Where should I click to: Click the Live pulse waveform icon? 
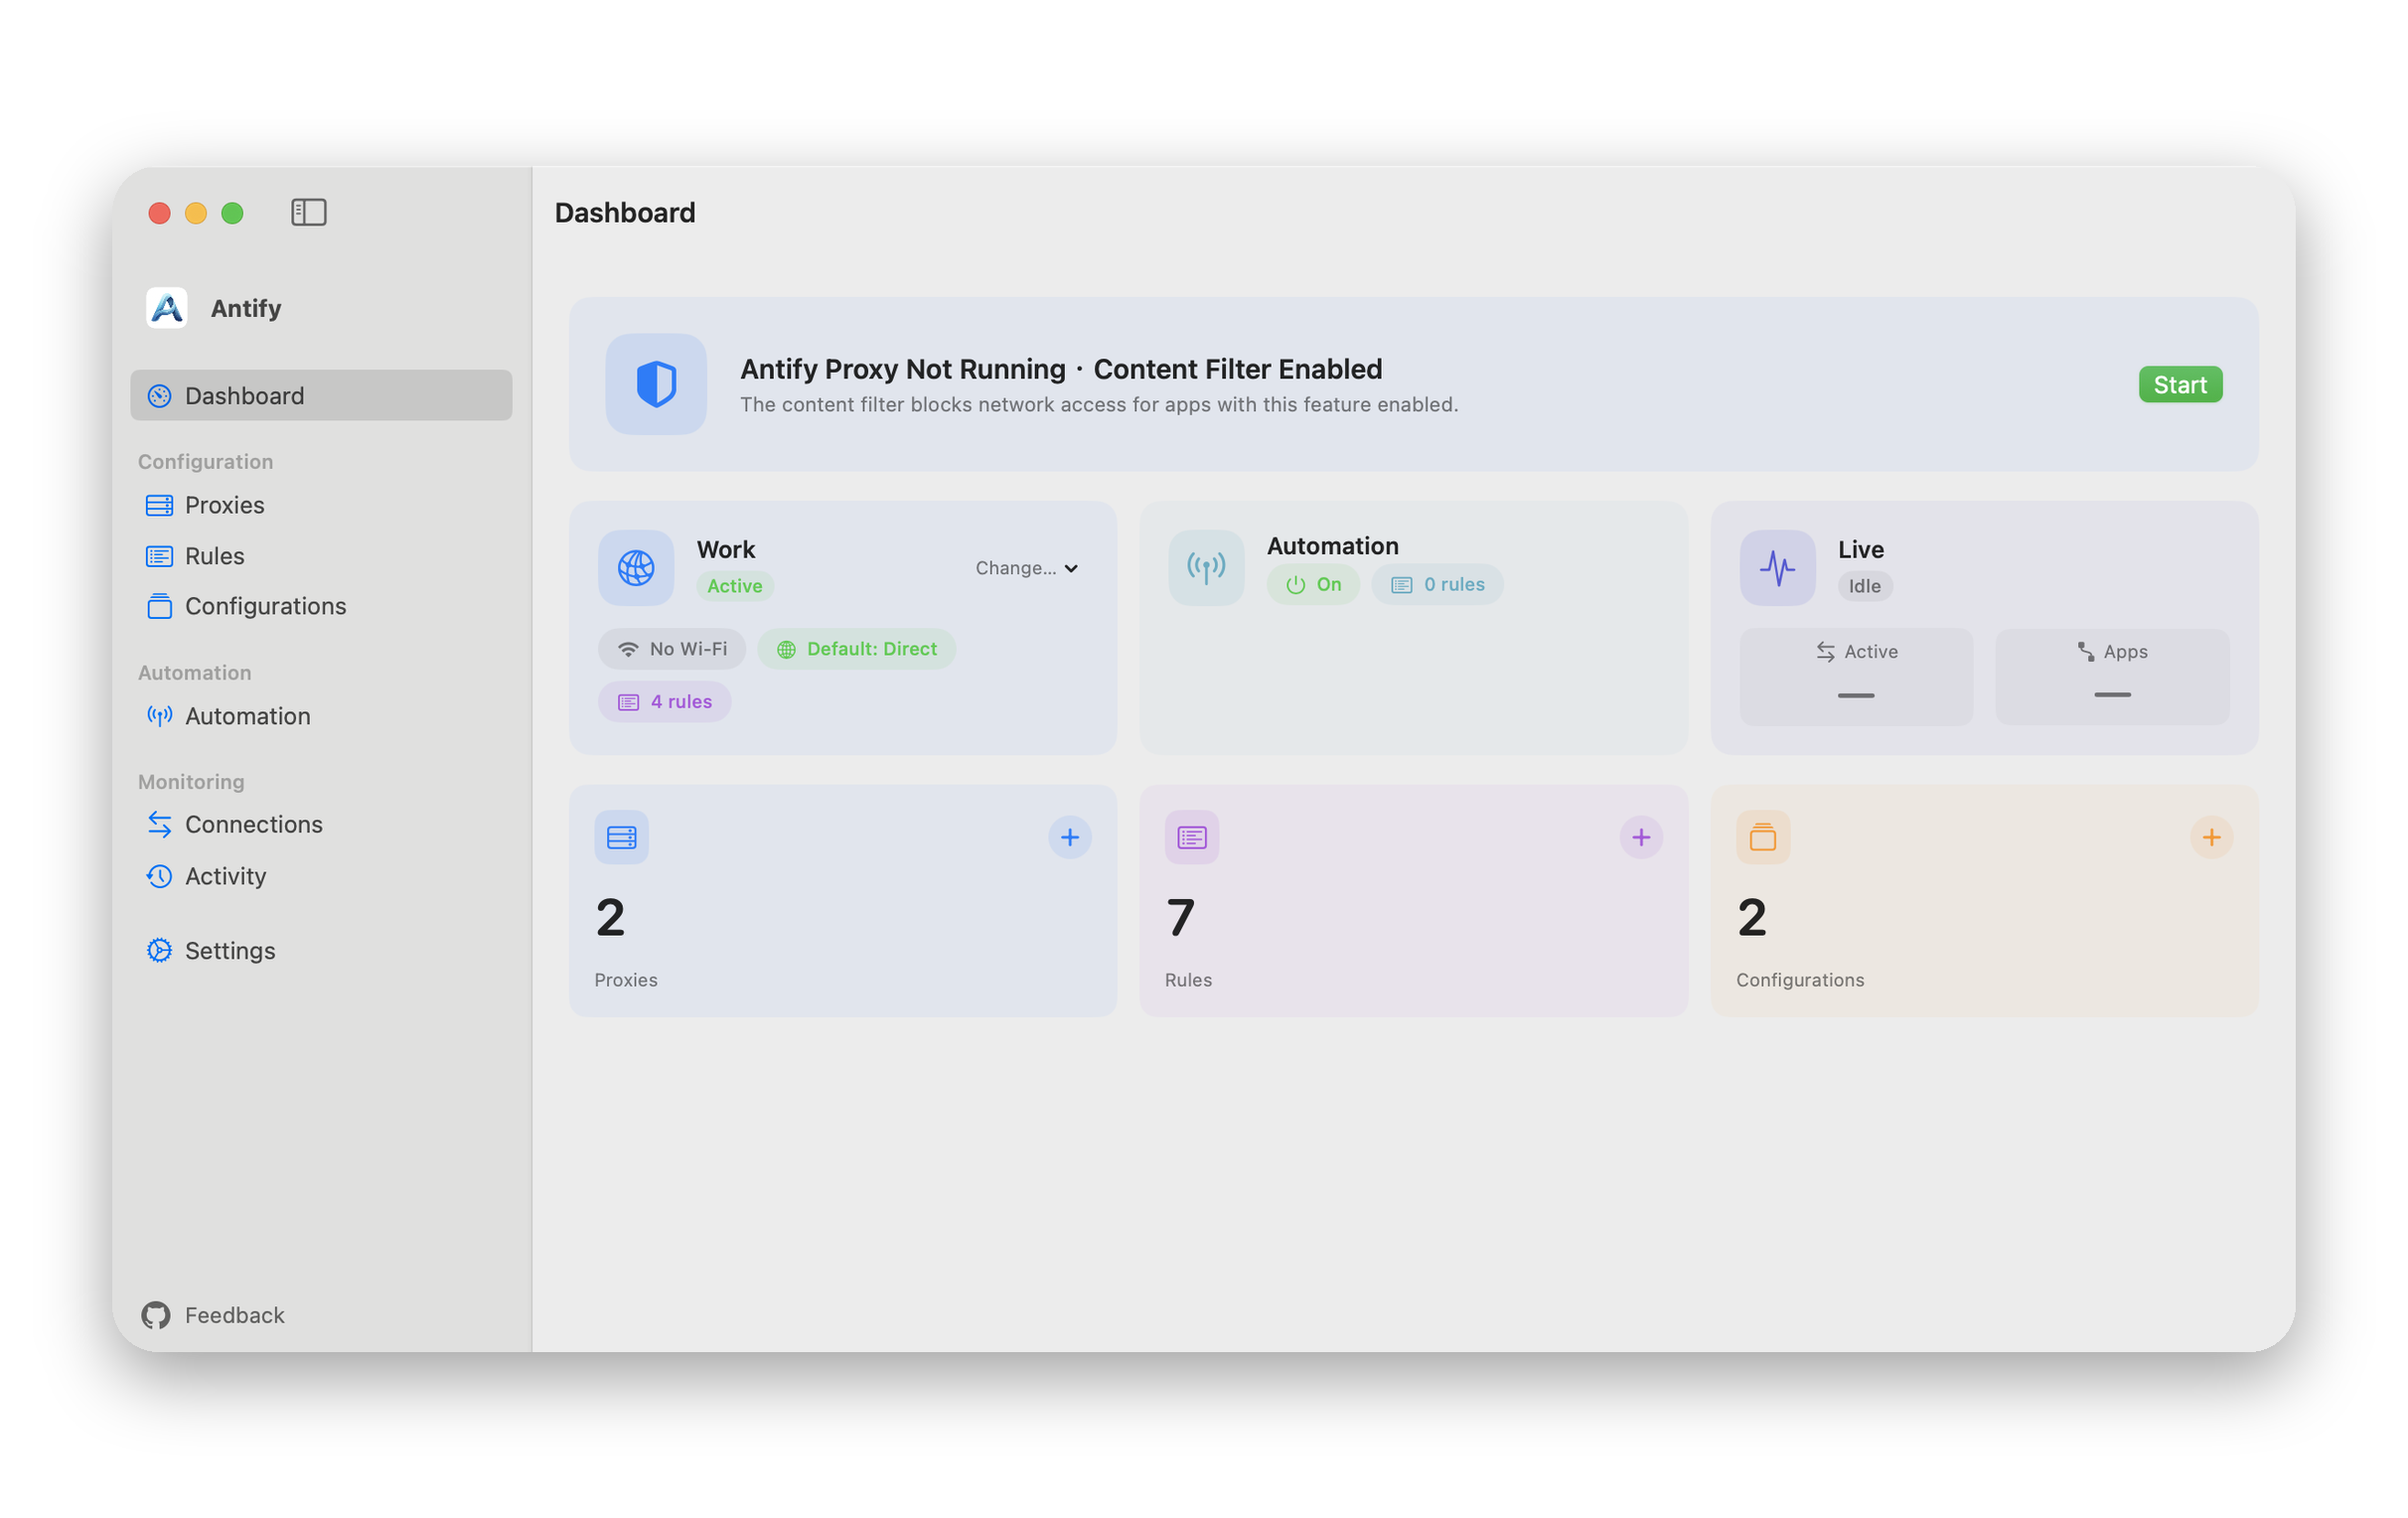[x=1777, y=568]
